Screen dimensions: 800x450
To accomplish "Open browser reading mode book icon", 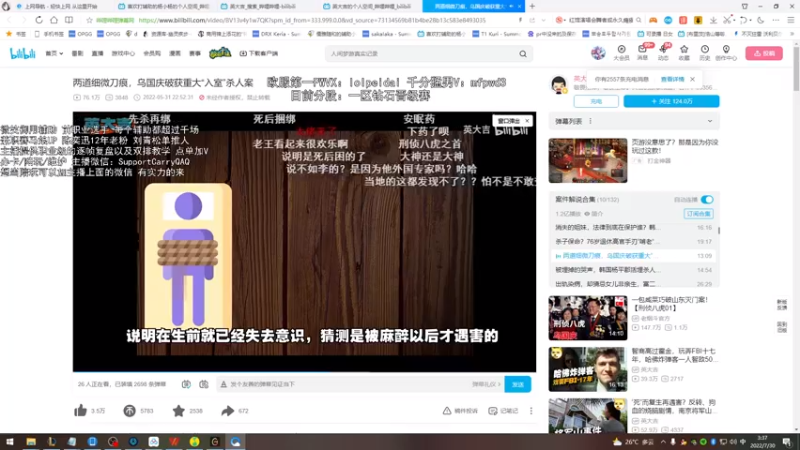I will tap(69, 20).
